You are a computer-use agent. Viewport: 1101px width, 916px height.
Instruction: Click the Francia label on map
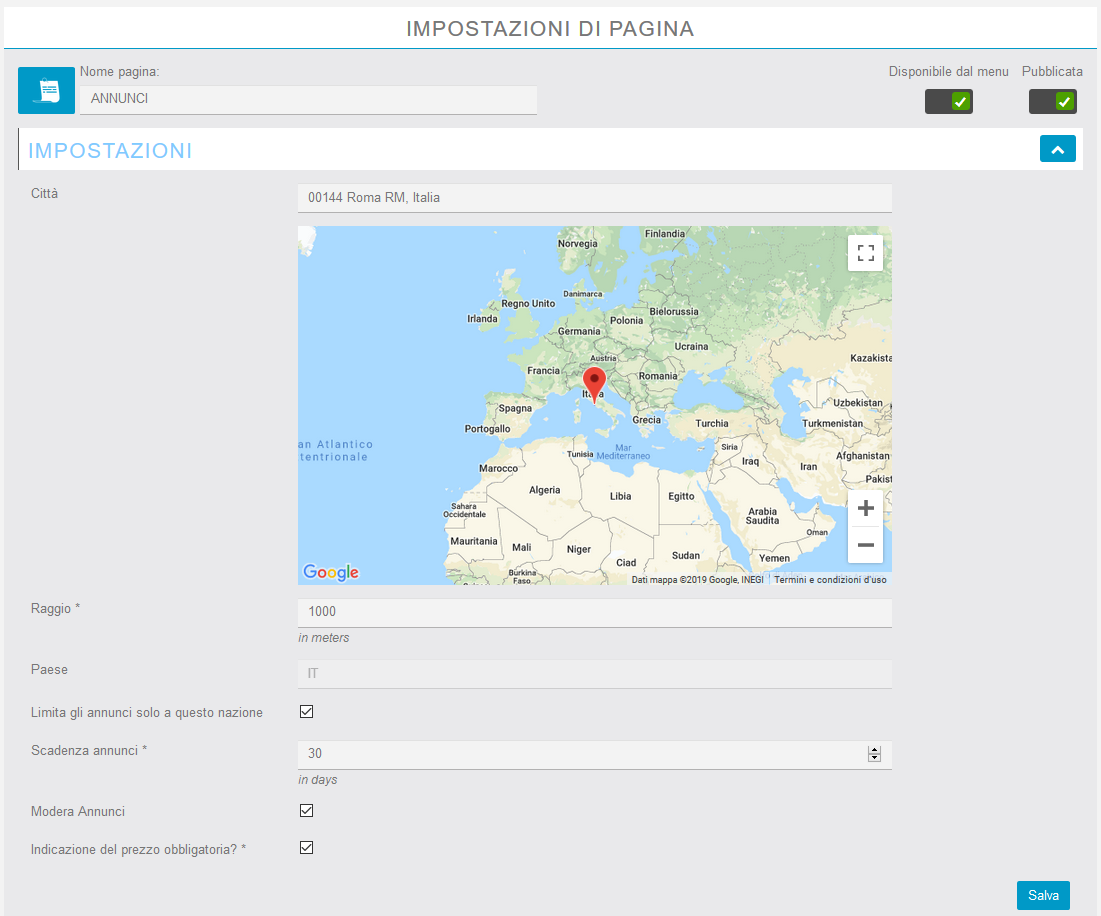(x=543, y=371)
